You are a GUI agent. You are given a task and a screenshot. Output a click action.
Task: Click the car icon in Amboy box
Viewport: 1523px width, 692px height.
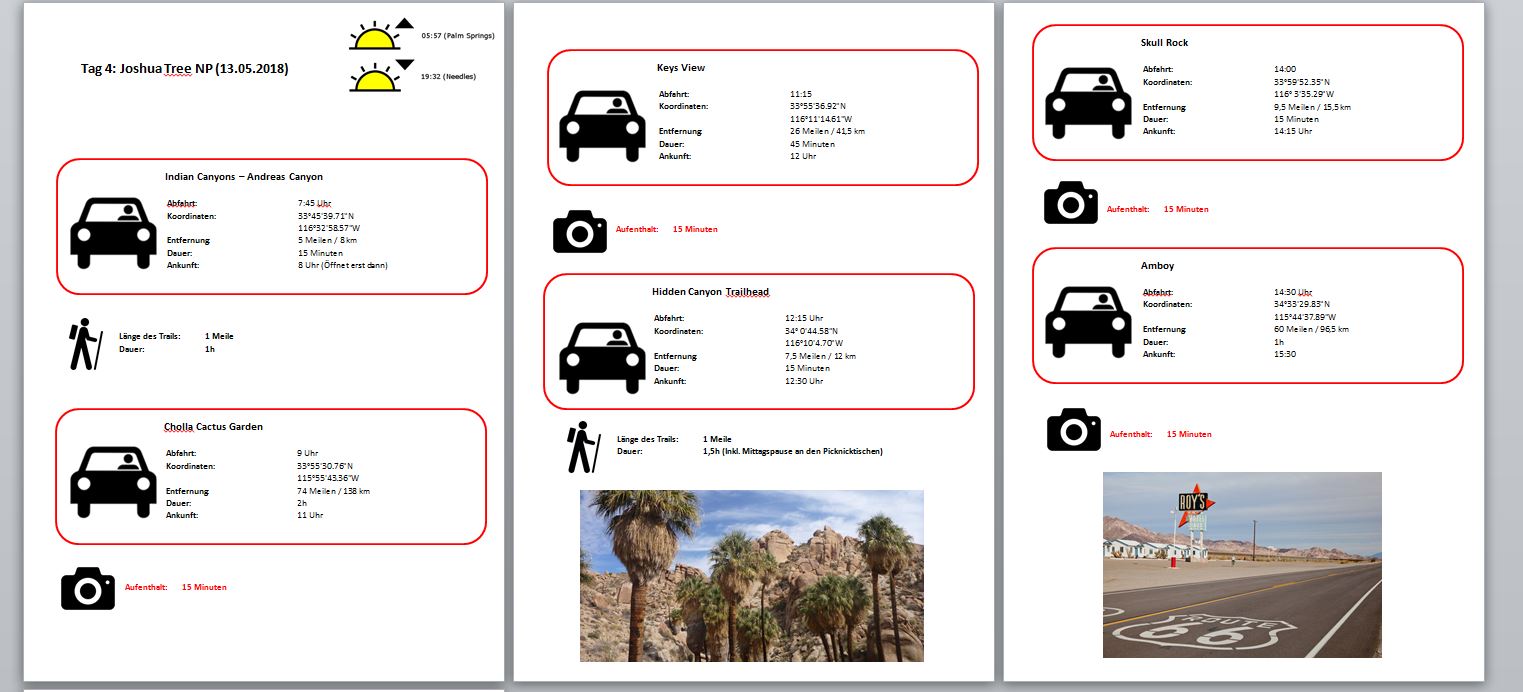1088,321
